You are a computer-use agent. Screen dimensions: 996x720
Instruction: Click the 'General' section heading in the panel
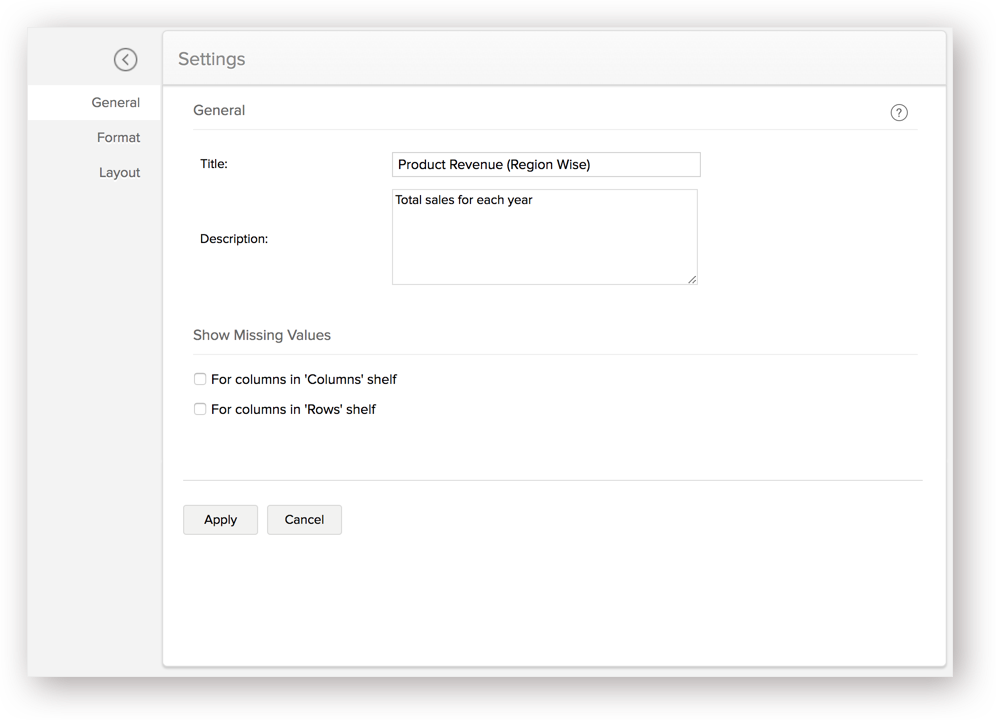(x=219, y=110)
